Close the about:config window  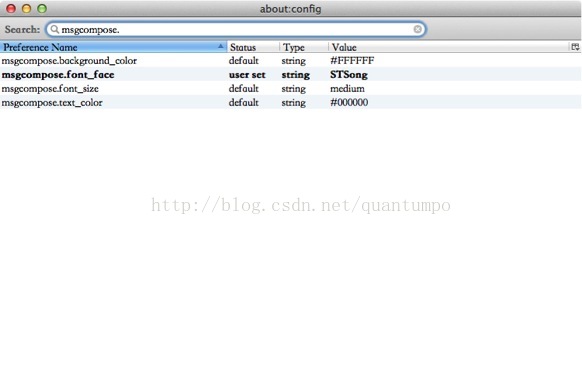11,9
